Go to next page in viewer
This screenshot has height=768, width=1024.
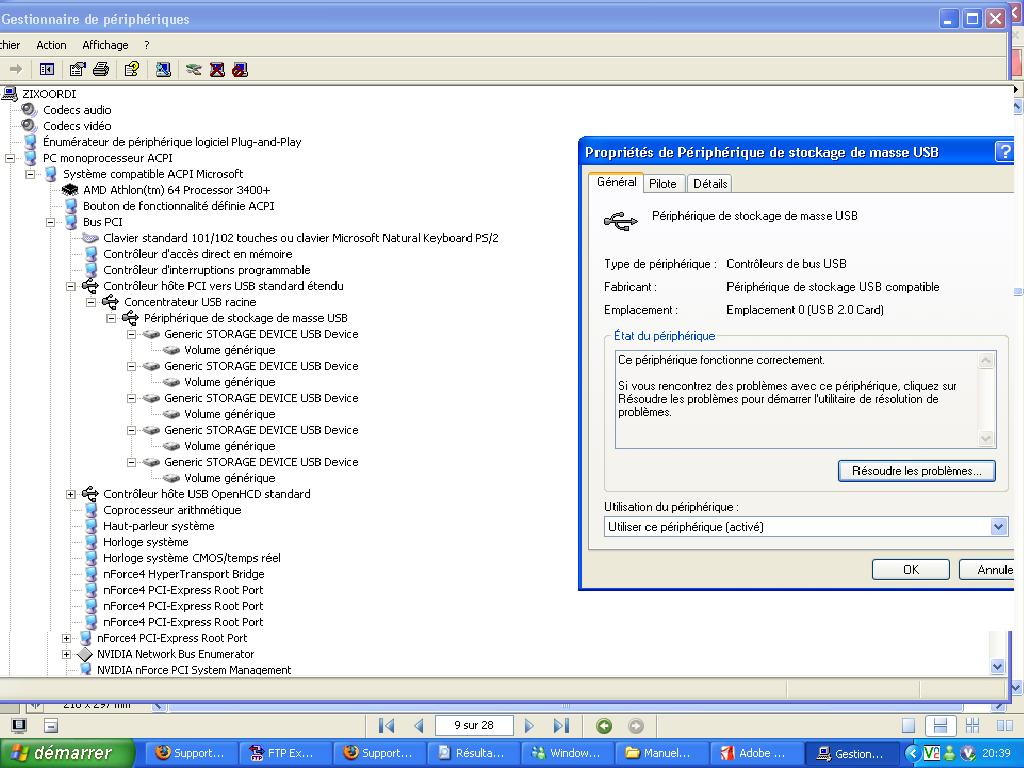(529, 726)
